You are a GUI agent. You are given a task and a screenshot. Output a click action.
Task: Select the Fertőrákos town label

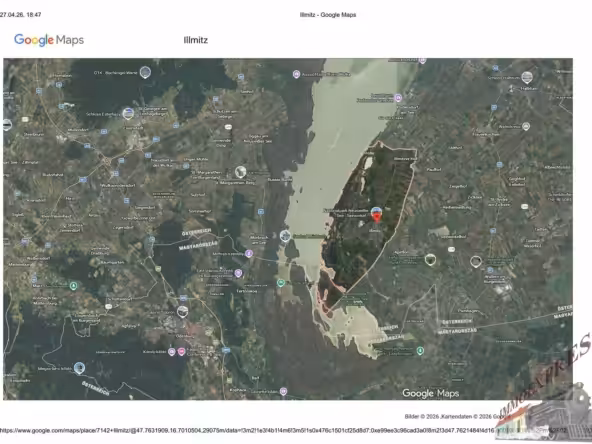click(x=246, y=291)
